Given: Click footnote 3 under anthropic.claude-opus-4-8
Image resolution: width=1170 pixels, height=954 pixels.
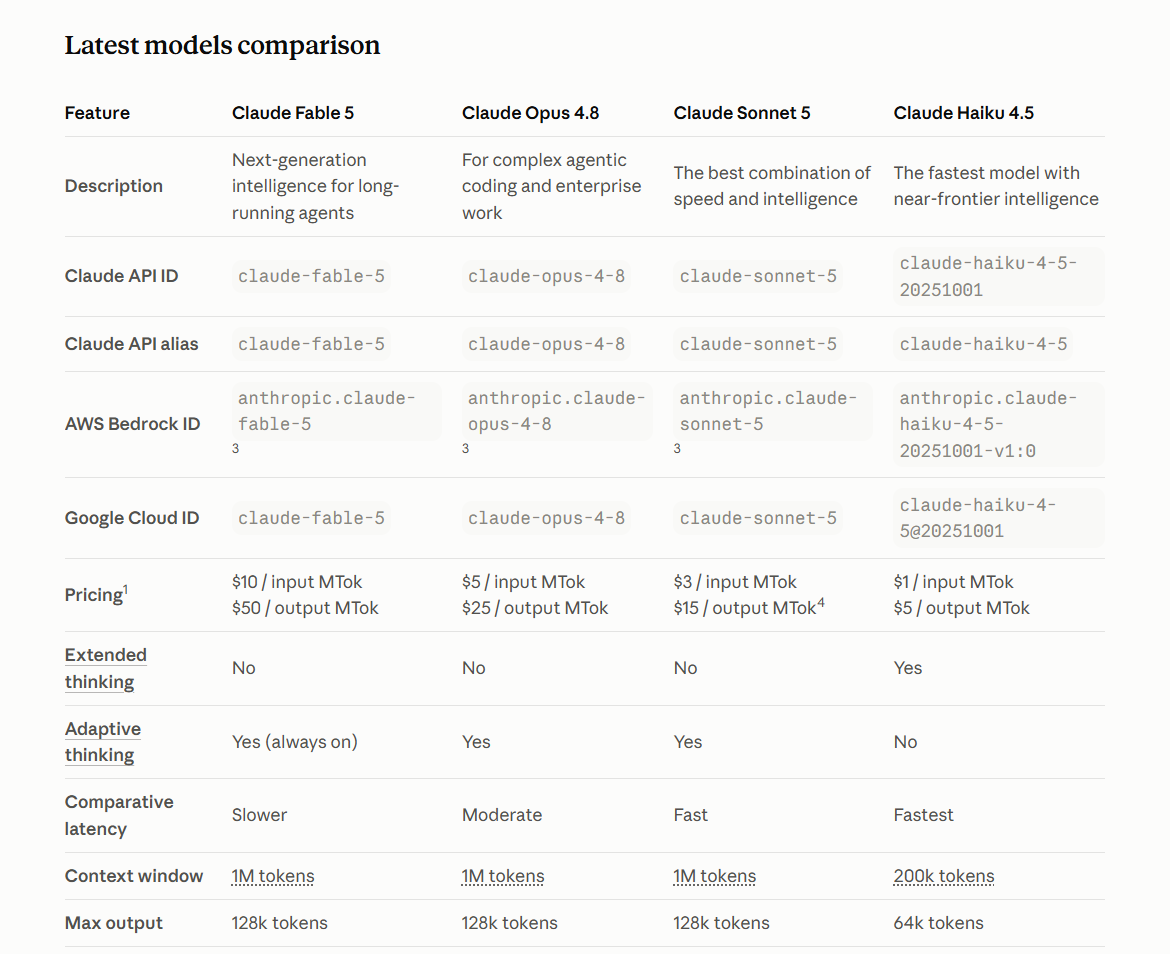Looking at the screenshot, I should pos(466,448).
